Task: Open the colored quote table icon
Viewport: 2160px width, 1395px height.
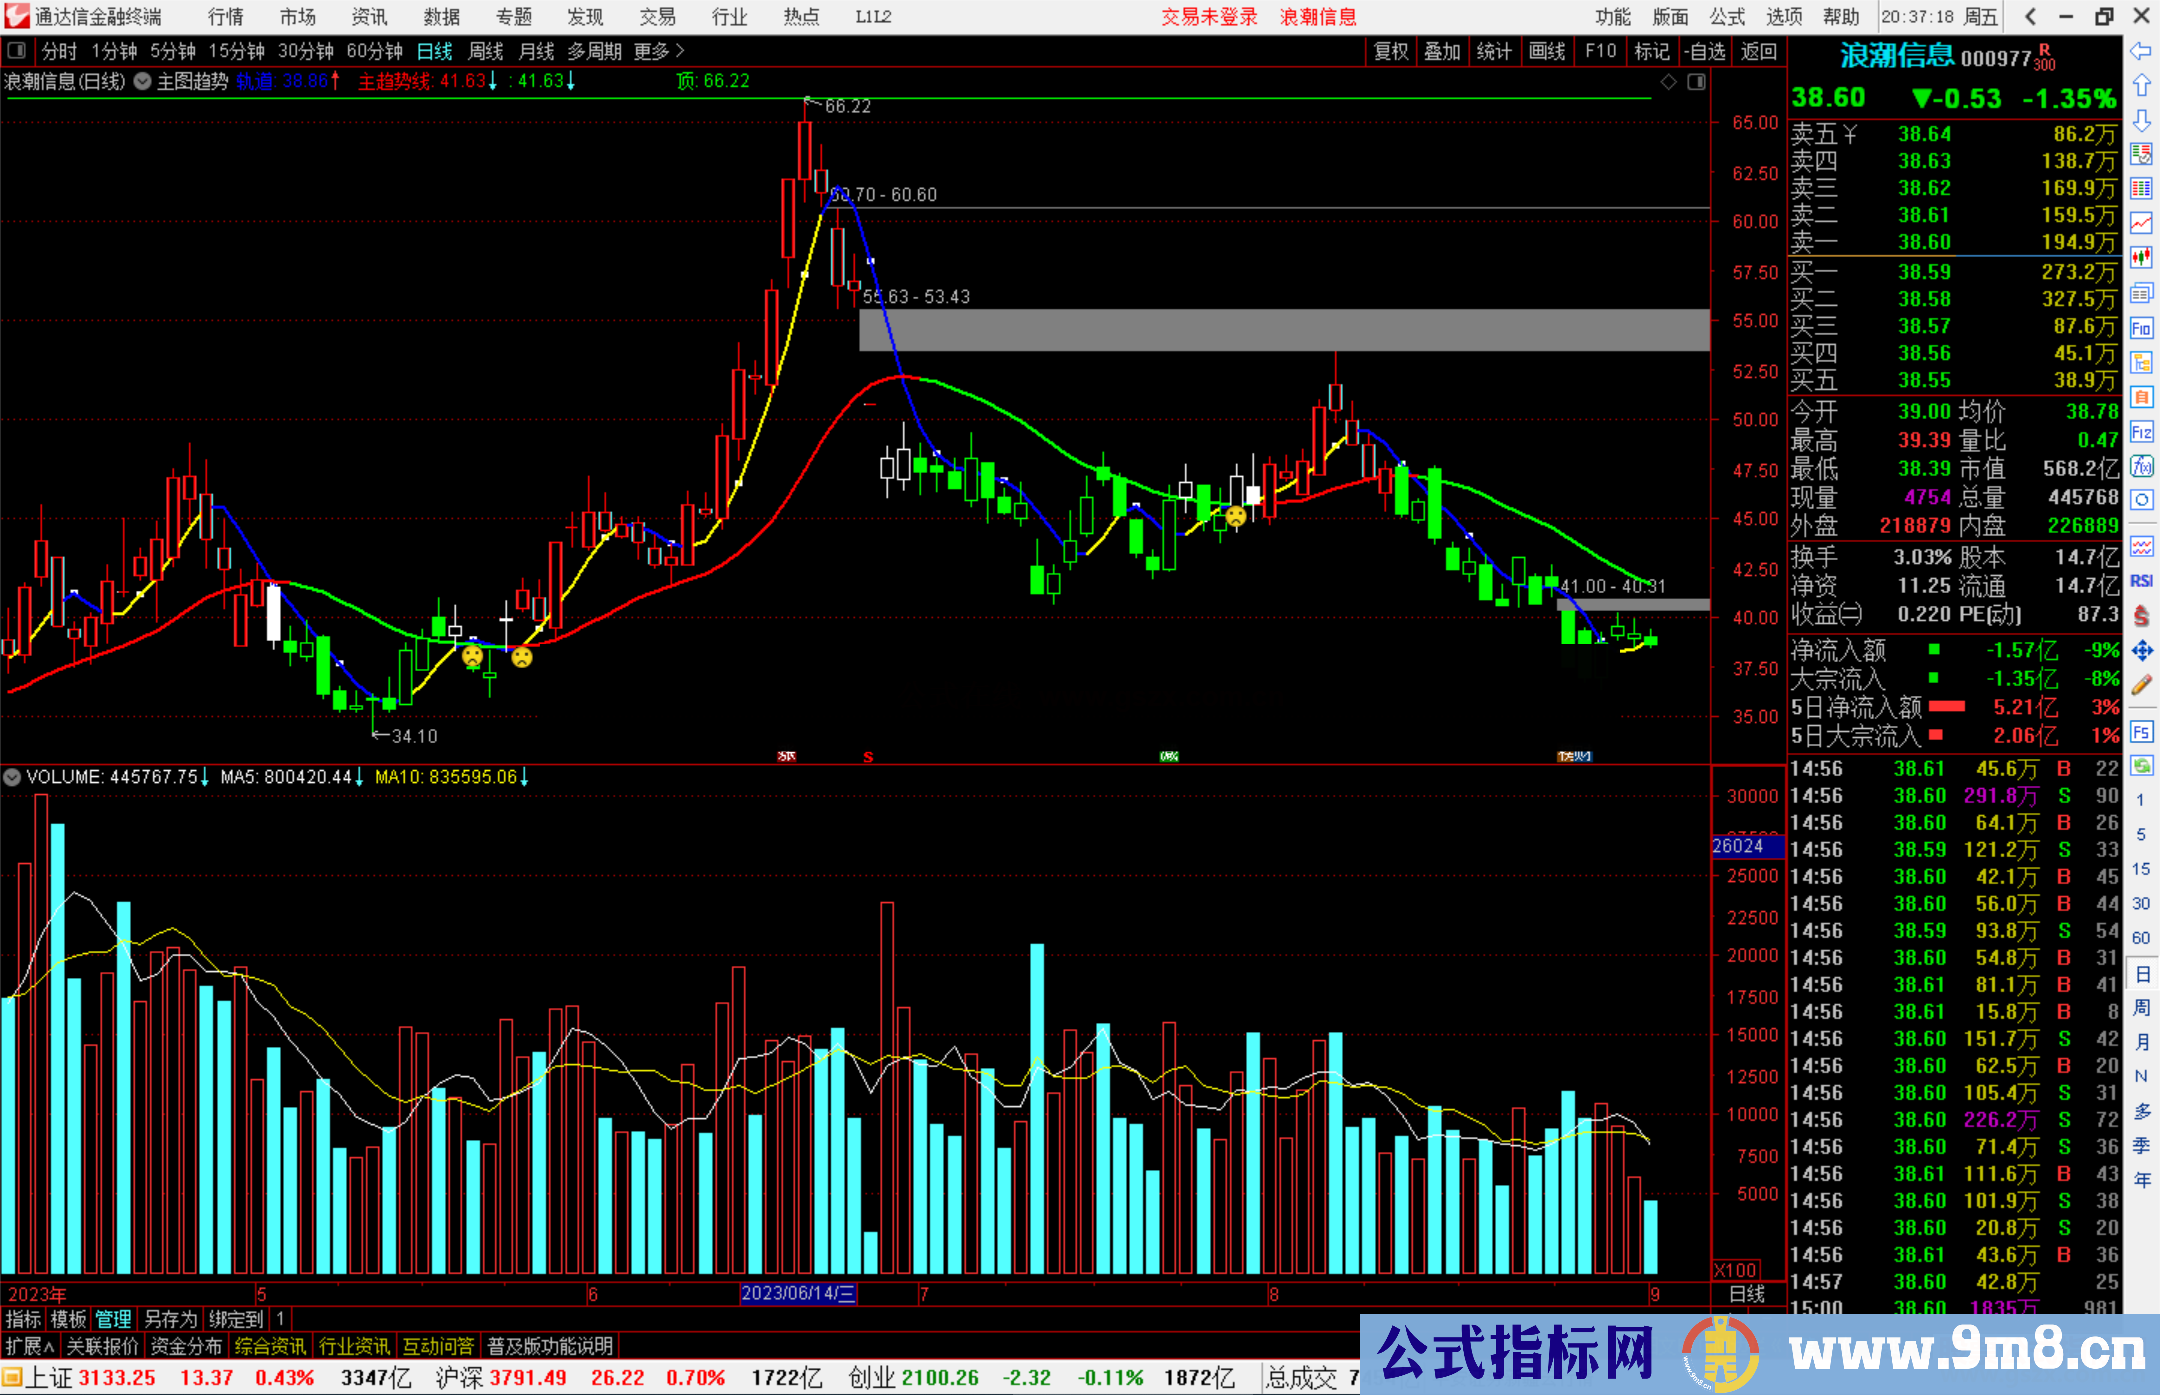Action: pyautogui.click(x=2141, y=189)
